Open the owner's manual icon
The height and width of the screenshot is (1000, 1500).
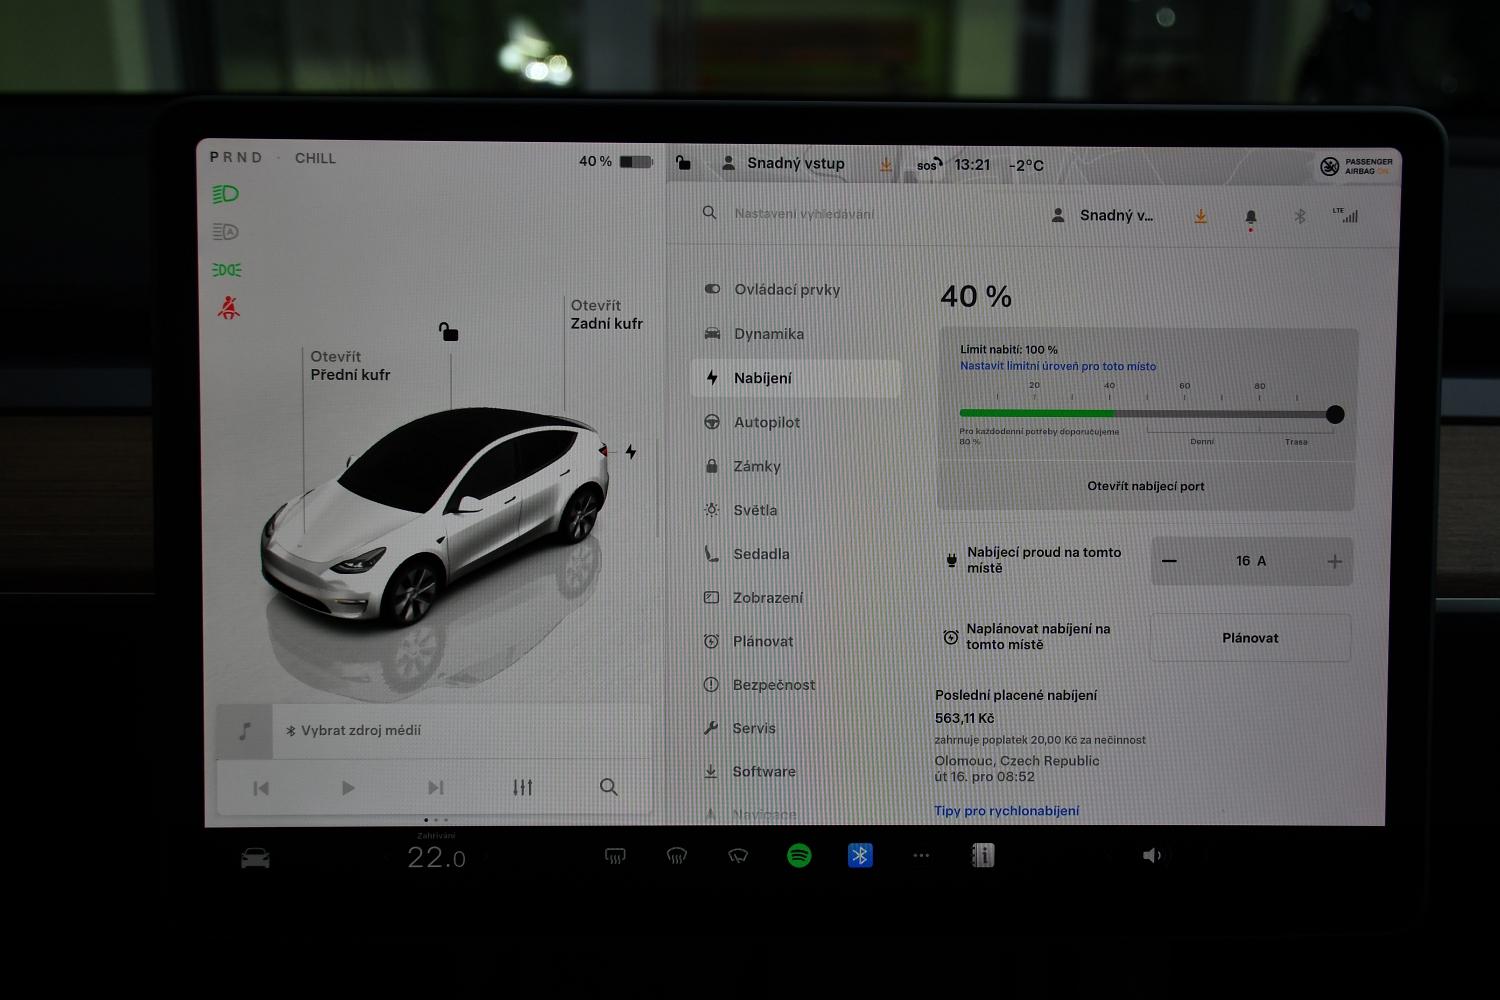[983, 855]
